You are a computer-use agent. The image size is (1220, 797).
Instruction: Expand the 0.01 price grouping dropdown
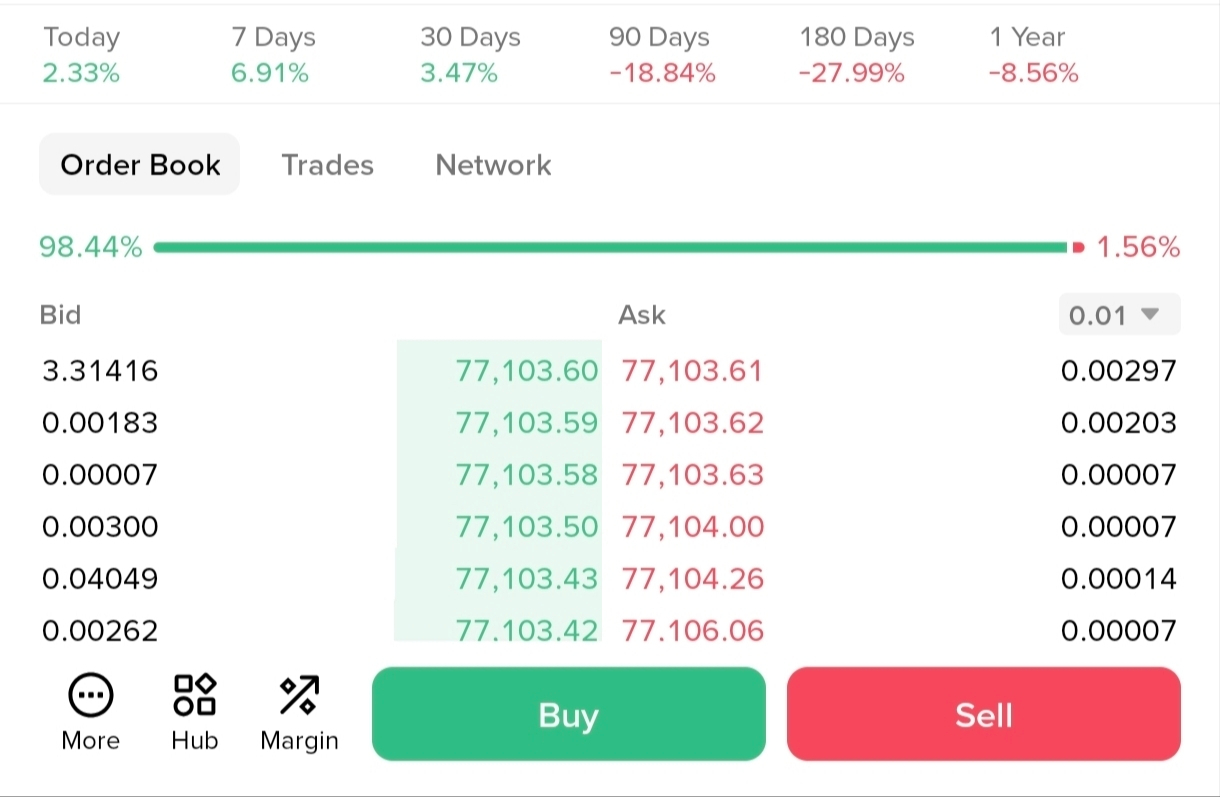(x=1119, y=315)
